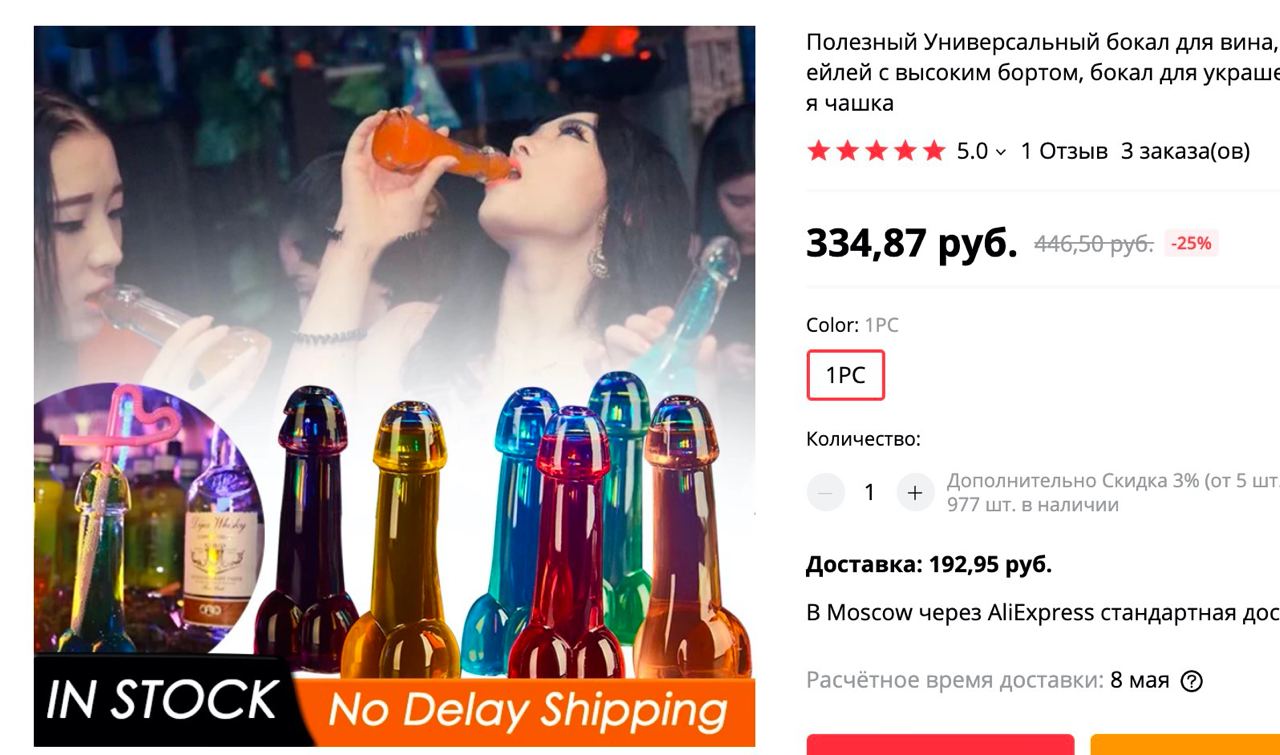Image resolution: width=1280 pixels, height=755 pixels.
Task: Click the crossed-out price 446,50 руб.
Action: pos(1094,243)
